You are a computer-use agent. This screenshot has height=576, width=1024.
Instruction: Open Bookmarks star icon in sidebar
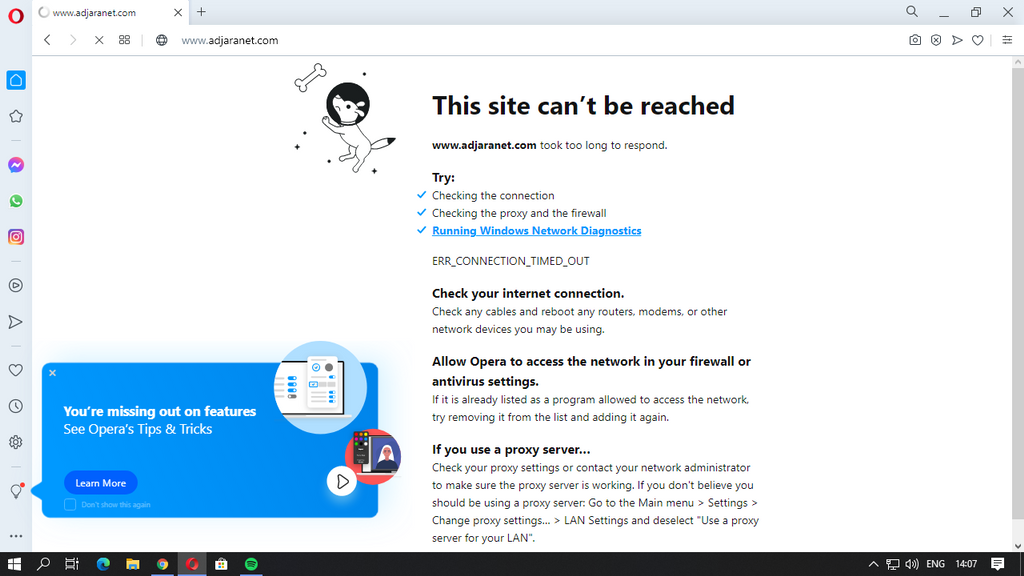pos(16,116)
